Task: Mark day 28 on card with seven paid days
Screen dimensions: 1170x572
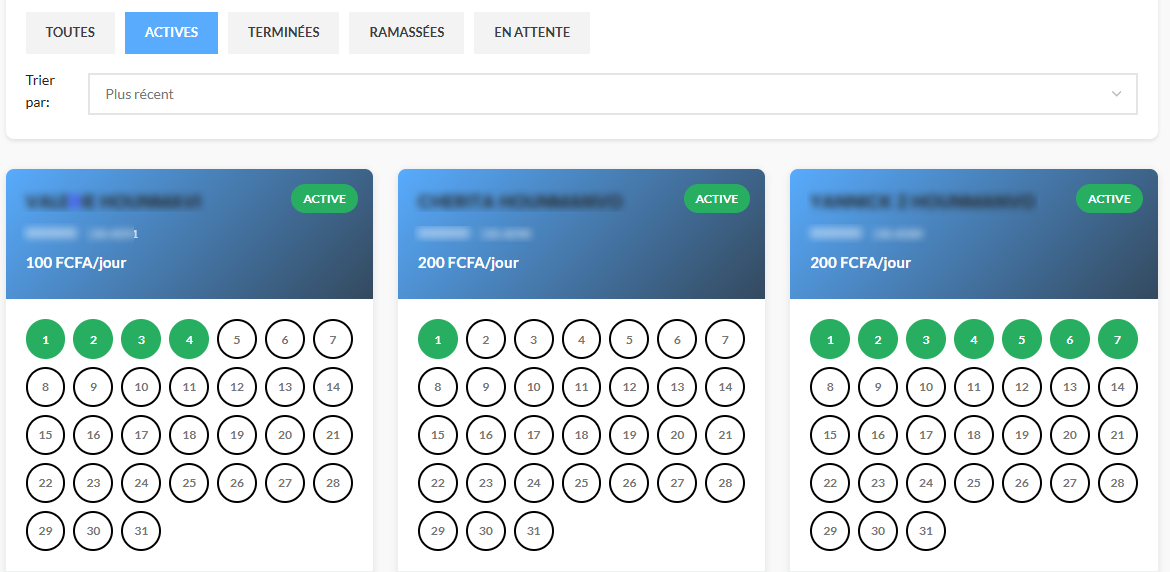Action: 1117,483
